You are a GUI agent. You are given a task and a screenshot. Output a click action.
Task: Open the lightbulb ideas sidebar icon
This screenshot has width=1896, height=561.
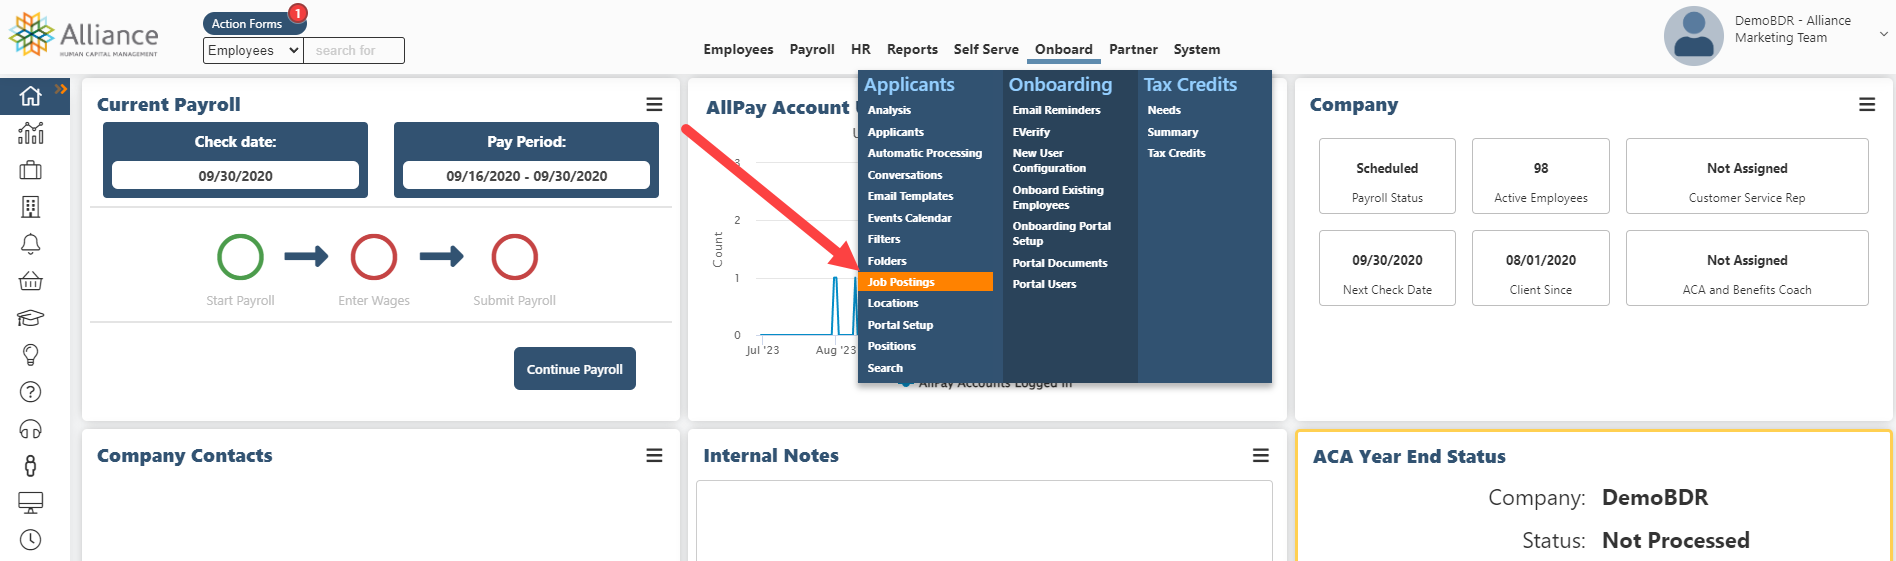31,355
